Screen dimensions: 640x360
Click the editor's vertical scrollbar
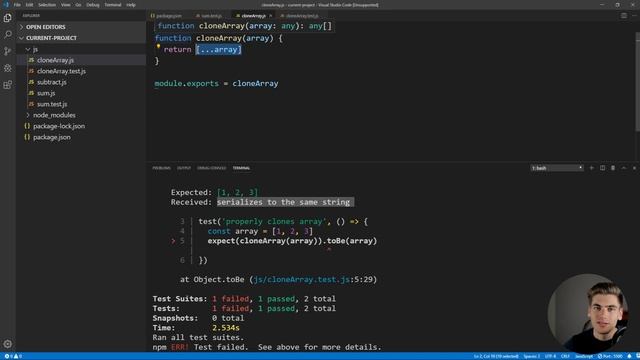638,82
